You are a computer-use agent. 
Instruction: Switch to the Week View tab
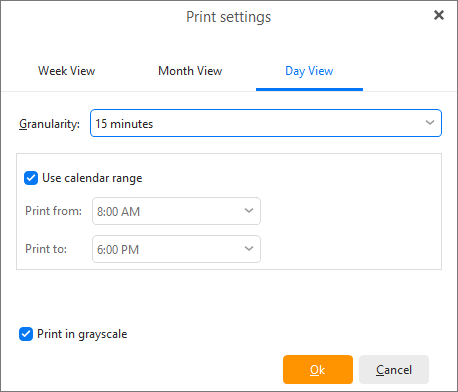(x=66, y=71)
